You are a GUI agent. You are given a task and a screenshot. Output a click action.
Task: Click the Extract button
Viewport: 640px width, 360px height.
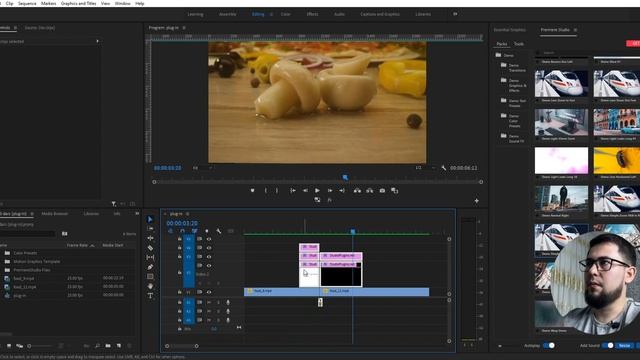click(x=369, y=191)
